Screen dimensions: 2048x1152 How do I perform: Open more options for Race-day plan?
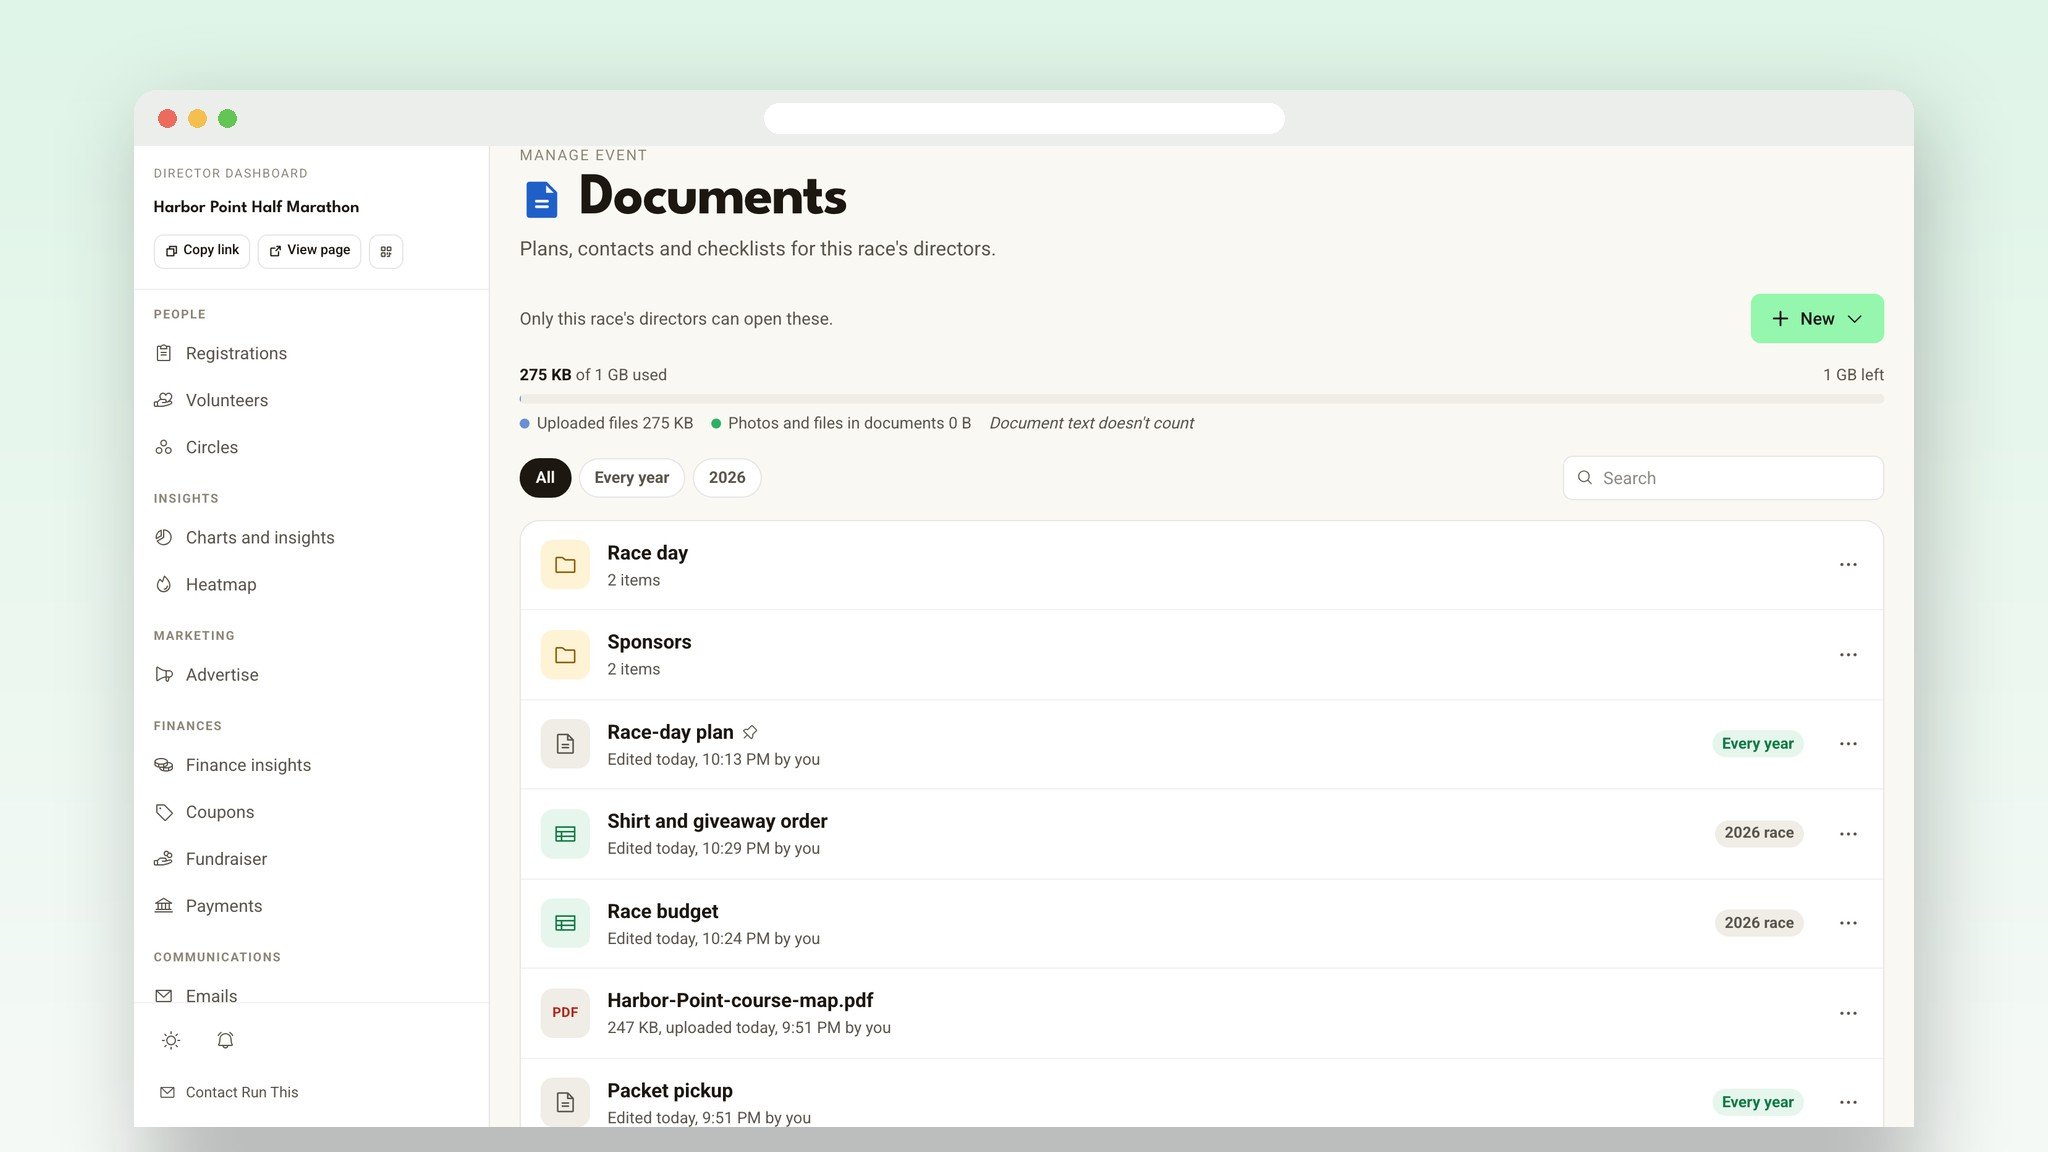coord(1848,744)
